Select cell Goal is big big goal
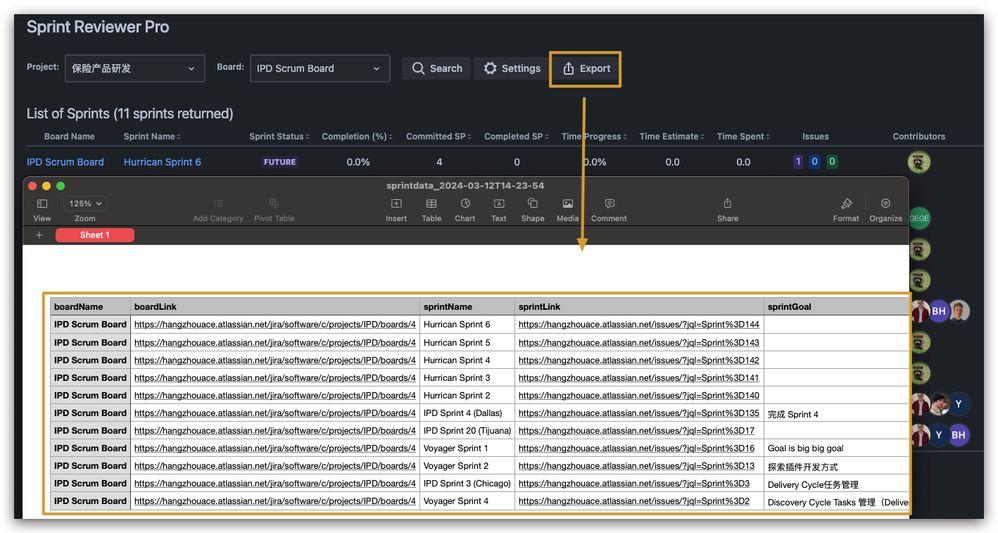This screenshot has width=998, height=533. pos(836,448)
